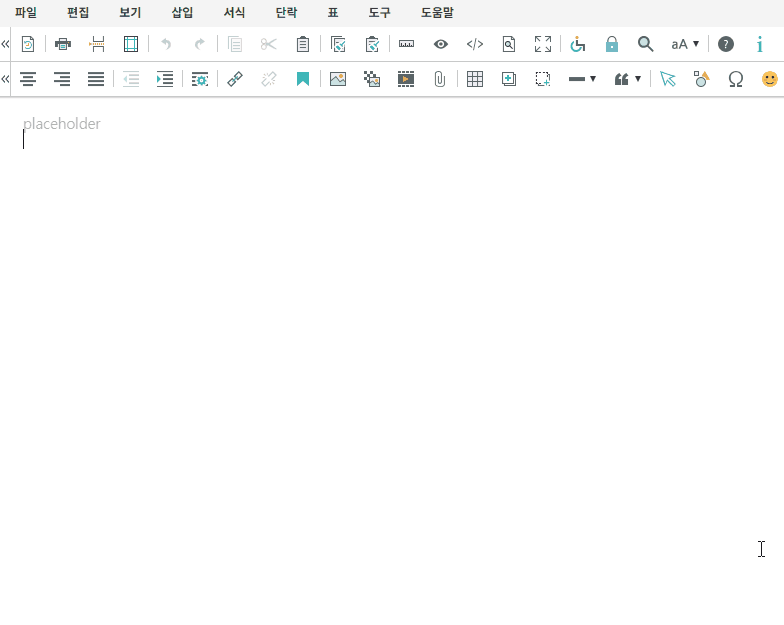Collapse the first toolbar row with chevron
This screenshot has height=625, width=784.
(6, 44)
